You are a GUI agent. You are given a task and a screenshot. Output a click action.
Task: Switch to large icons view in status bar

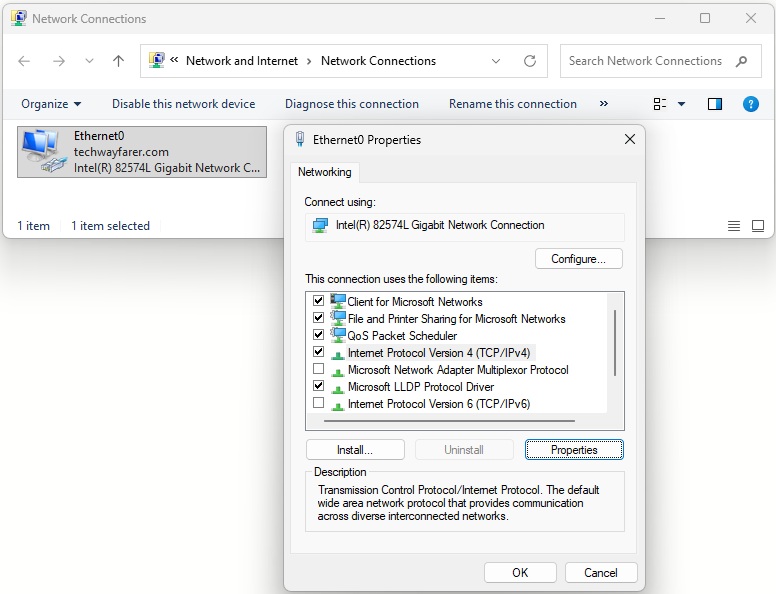tap(758, 226)
